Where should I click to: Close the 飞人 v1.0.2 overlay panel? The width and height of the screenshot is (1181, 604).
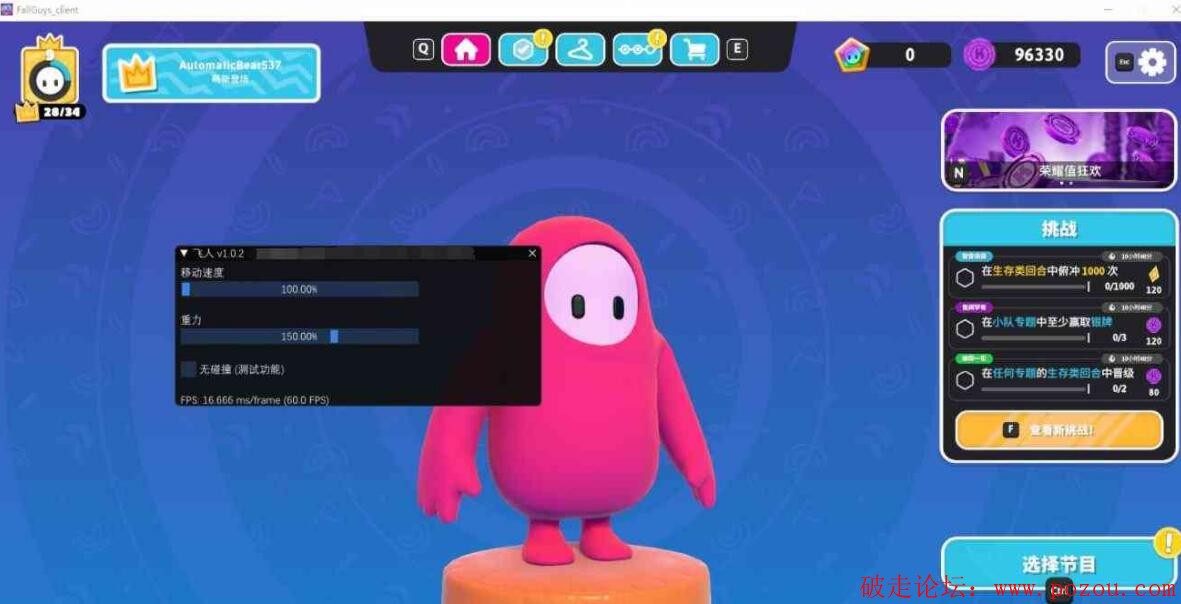(533, 253)
